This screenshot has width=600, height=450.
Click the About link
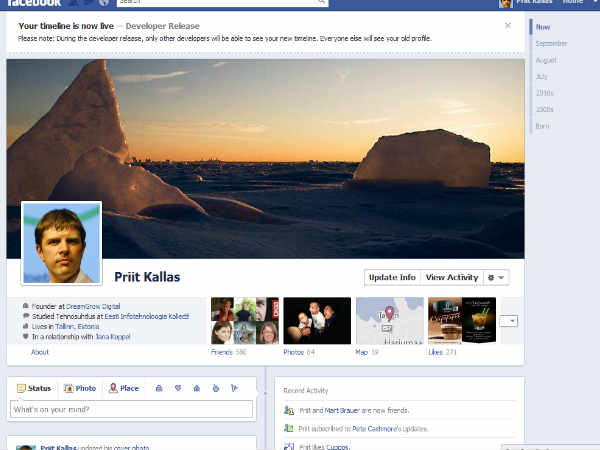pos(40,352)
